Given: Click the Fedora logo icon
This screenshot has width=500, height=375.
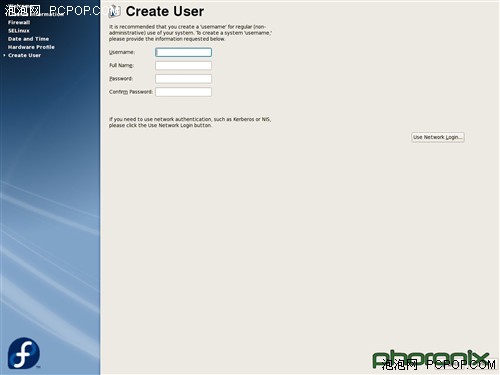Looking at the screenshot, I should tap(24, 353).
